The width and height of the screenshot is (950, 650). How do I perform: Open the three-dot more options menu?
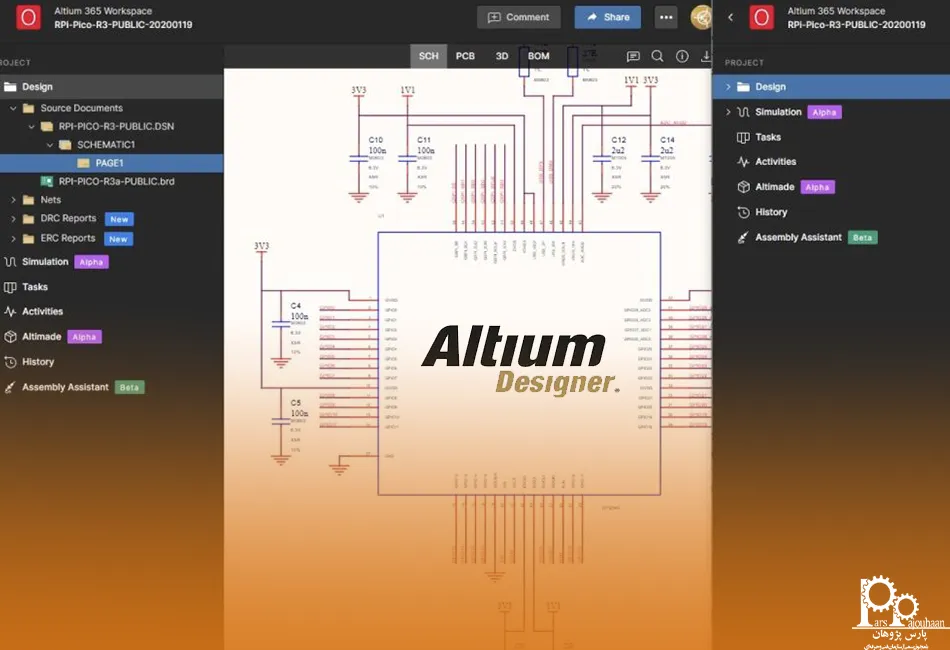pyautogui.click(x=666, y=17)
